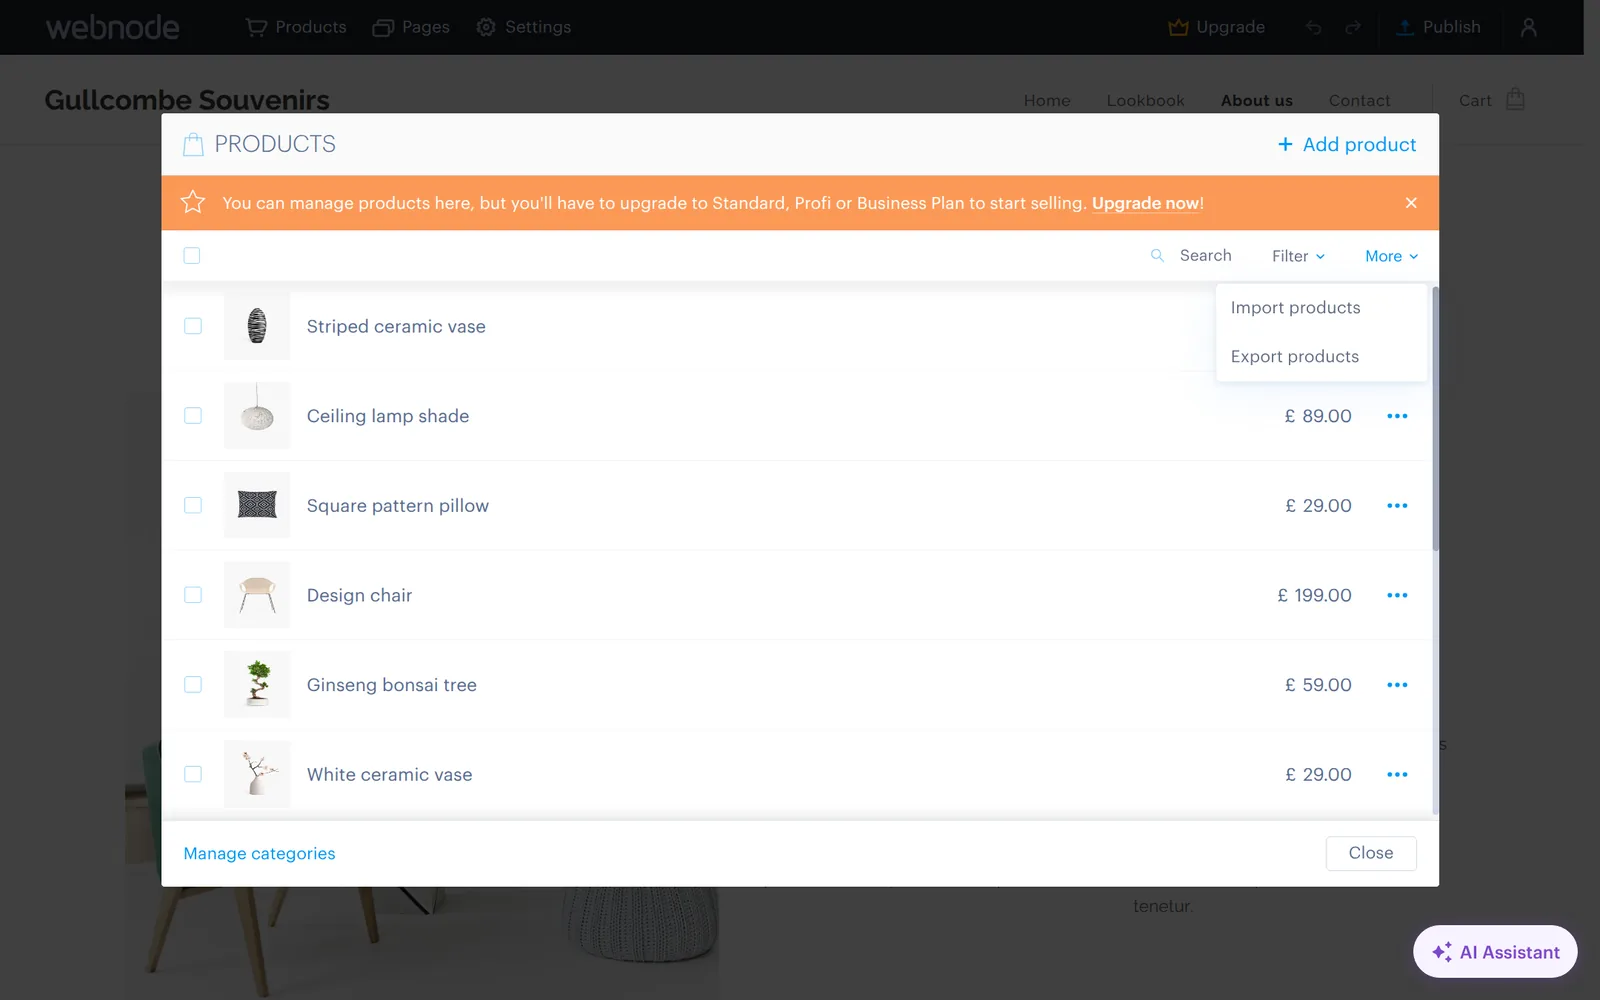Close the Products dialog with Close button
1600x1000 pixels.
1371,853
